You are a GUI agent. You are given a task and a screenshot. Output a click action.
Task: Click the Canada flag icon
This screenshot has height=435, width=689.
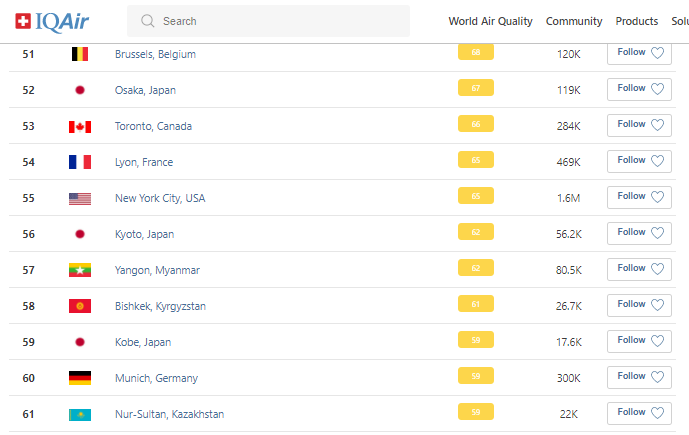80,126
